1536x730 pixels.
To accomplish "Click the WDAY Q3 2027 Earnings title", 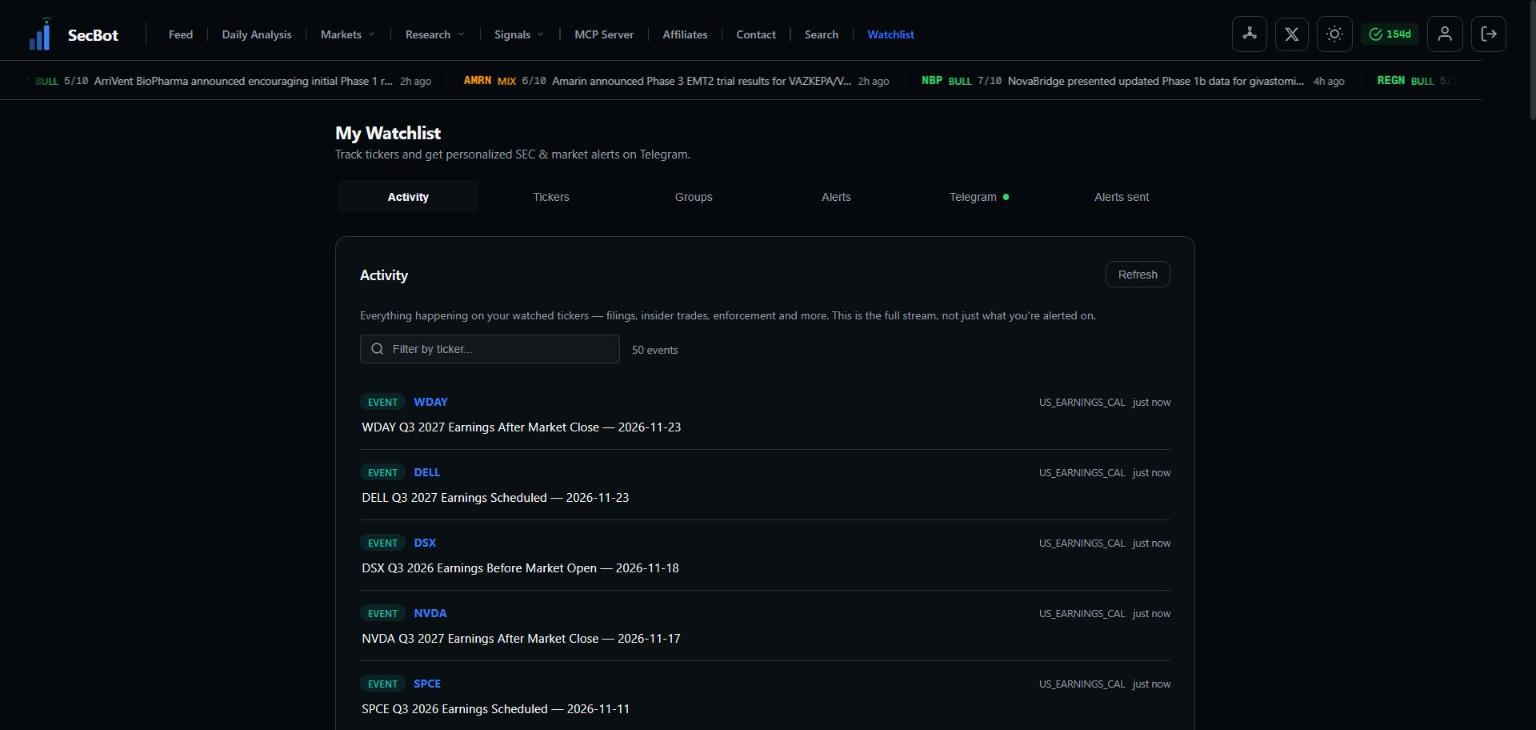I will [x=521, y=427].
